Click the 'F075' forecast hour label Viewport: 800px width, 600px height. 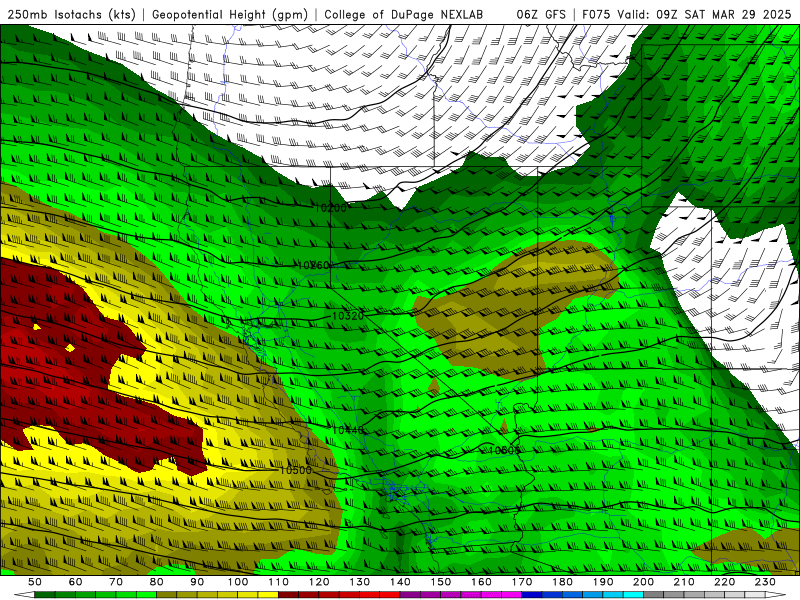pos(597,14)
